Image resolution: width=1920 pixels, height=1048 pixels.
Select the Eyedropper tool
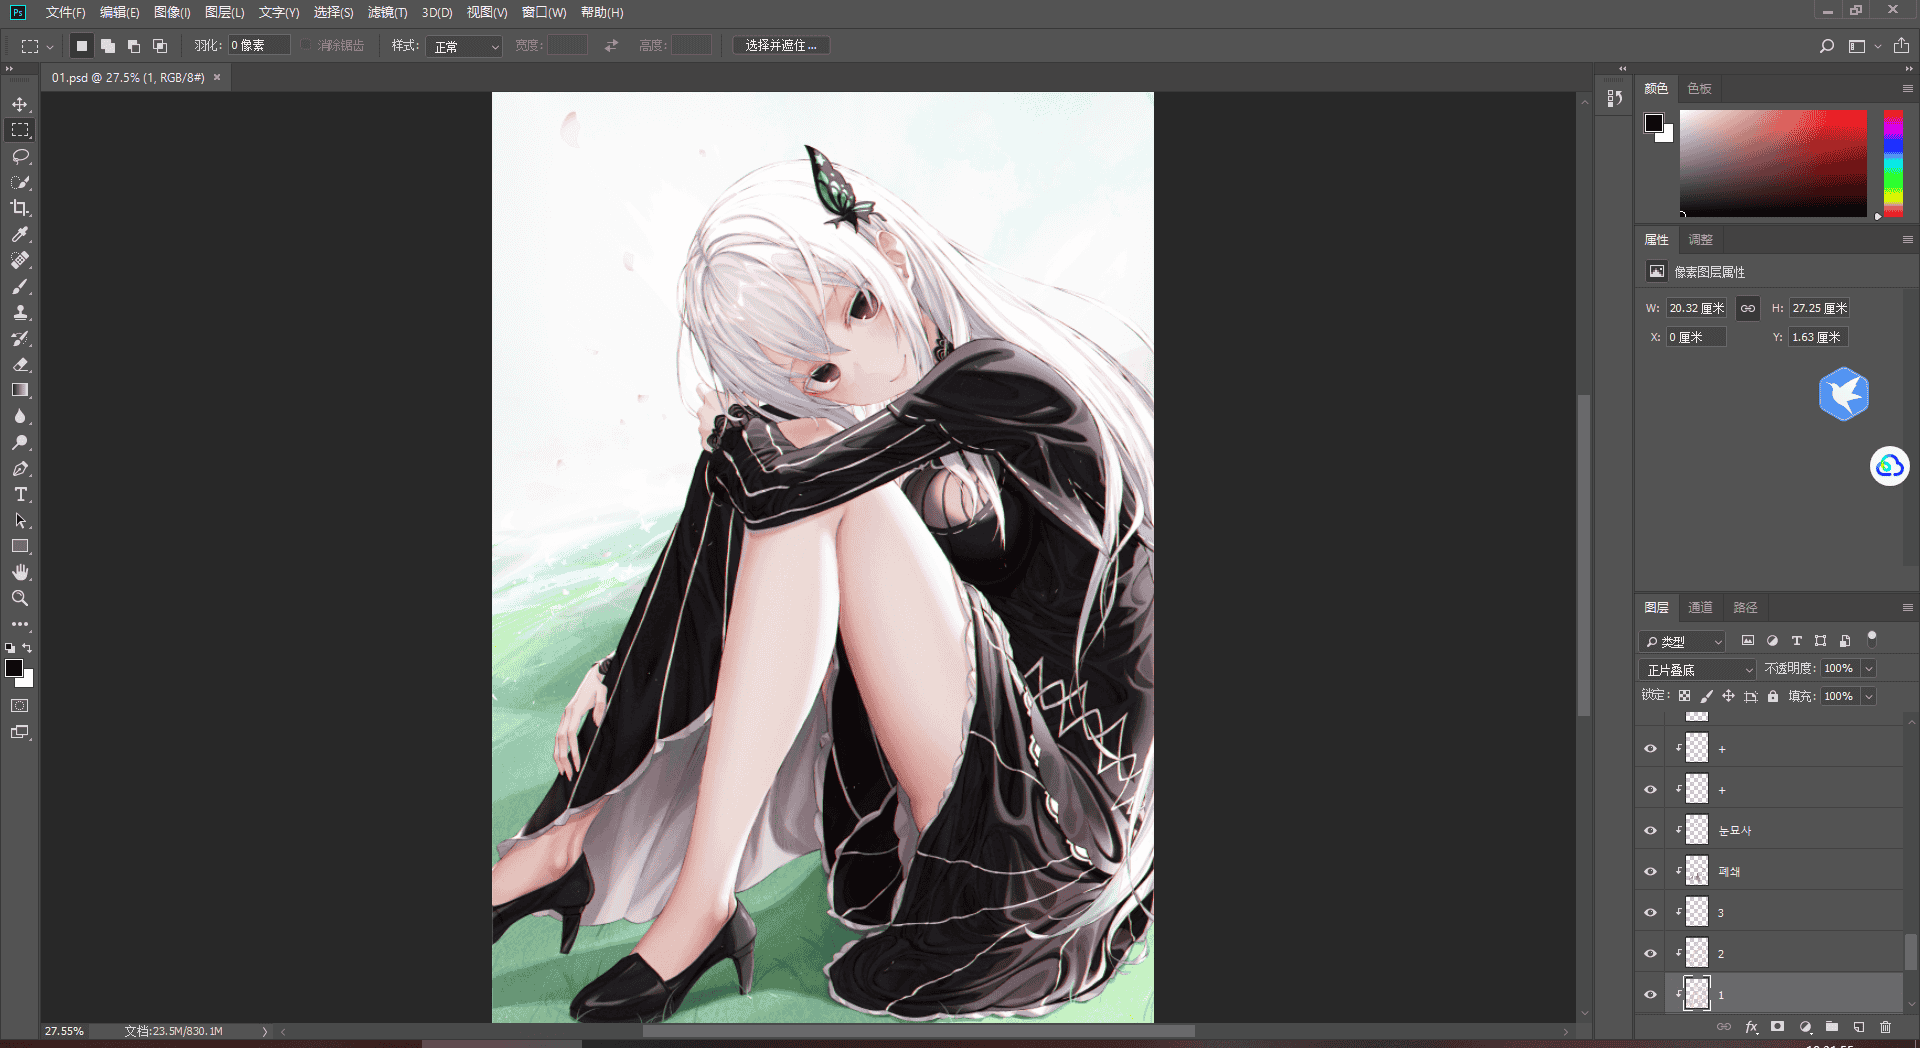[x=20, y=234]
